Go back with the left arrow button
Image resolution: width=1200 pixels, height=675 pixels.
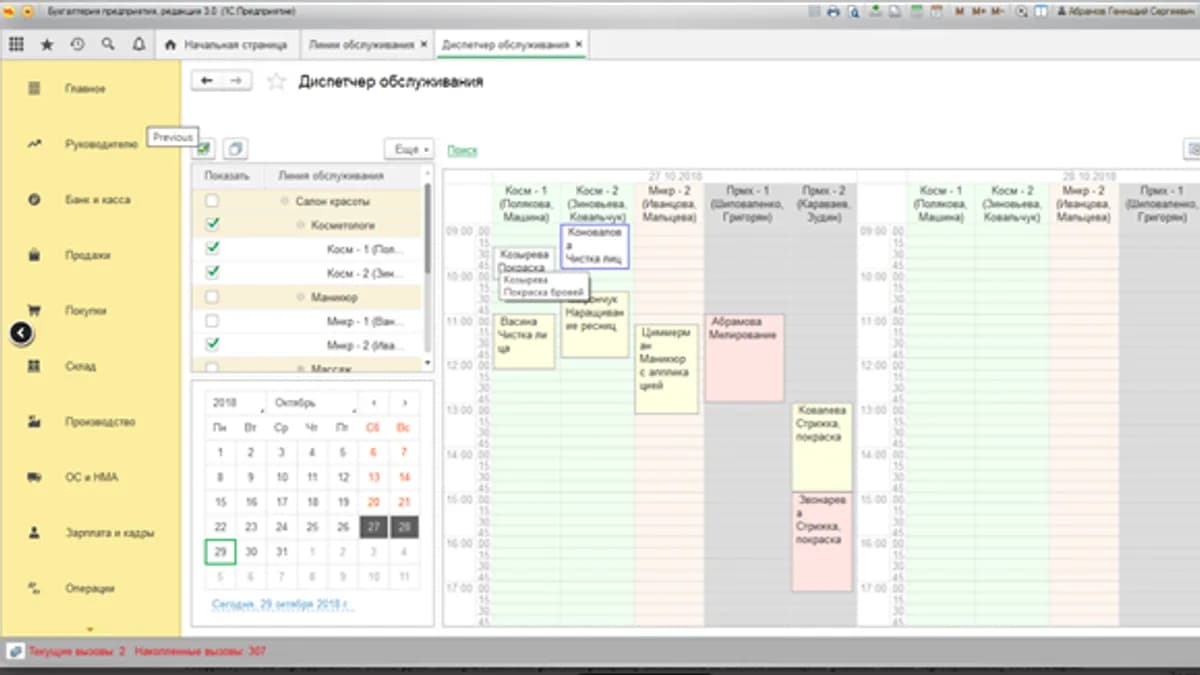coord(207,81)
